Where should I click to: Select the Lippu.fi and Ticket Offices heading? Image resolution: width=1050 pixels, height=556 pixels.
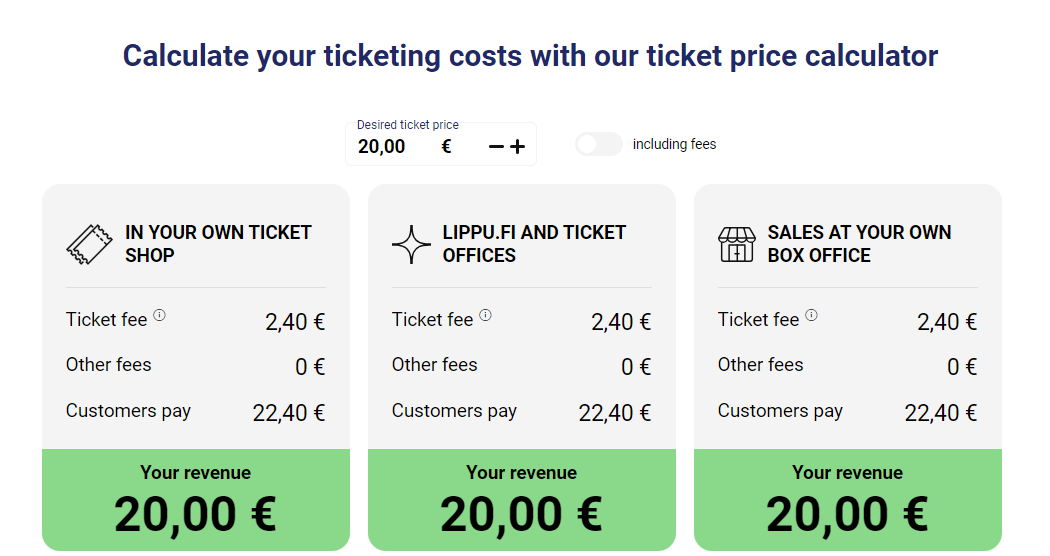534,244
